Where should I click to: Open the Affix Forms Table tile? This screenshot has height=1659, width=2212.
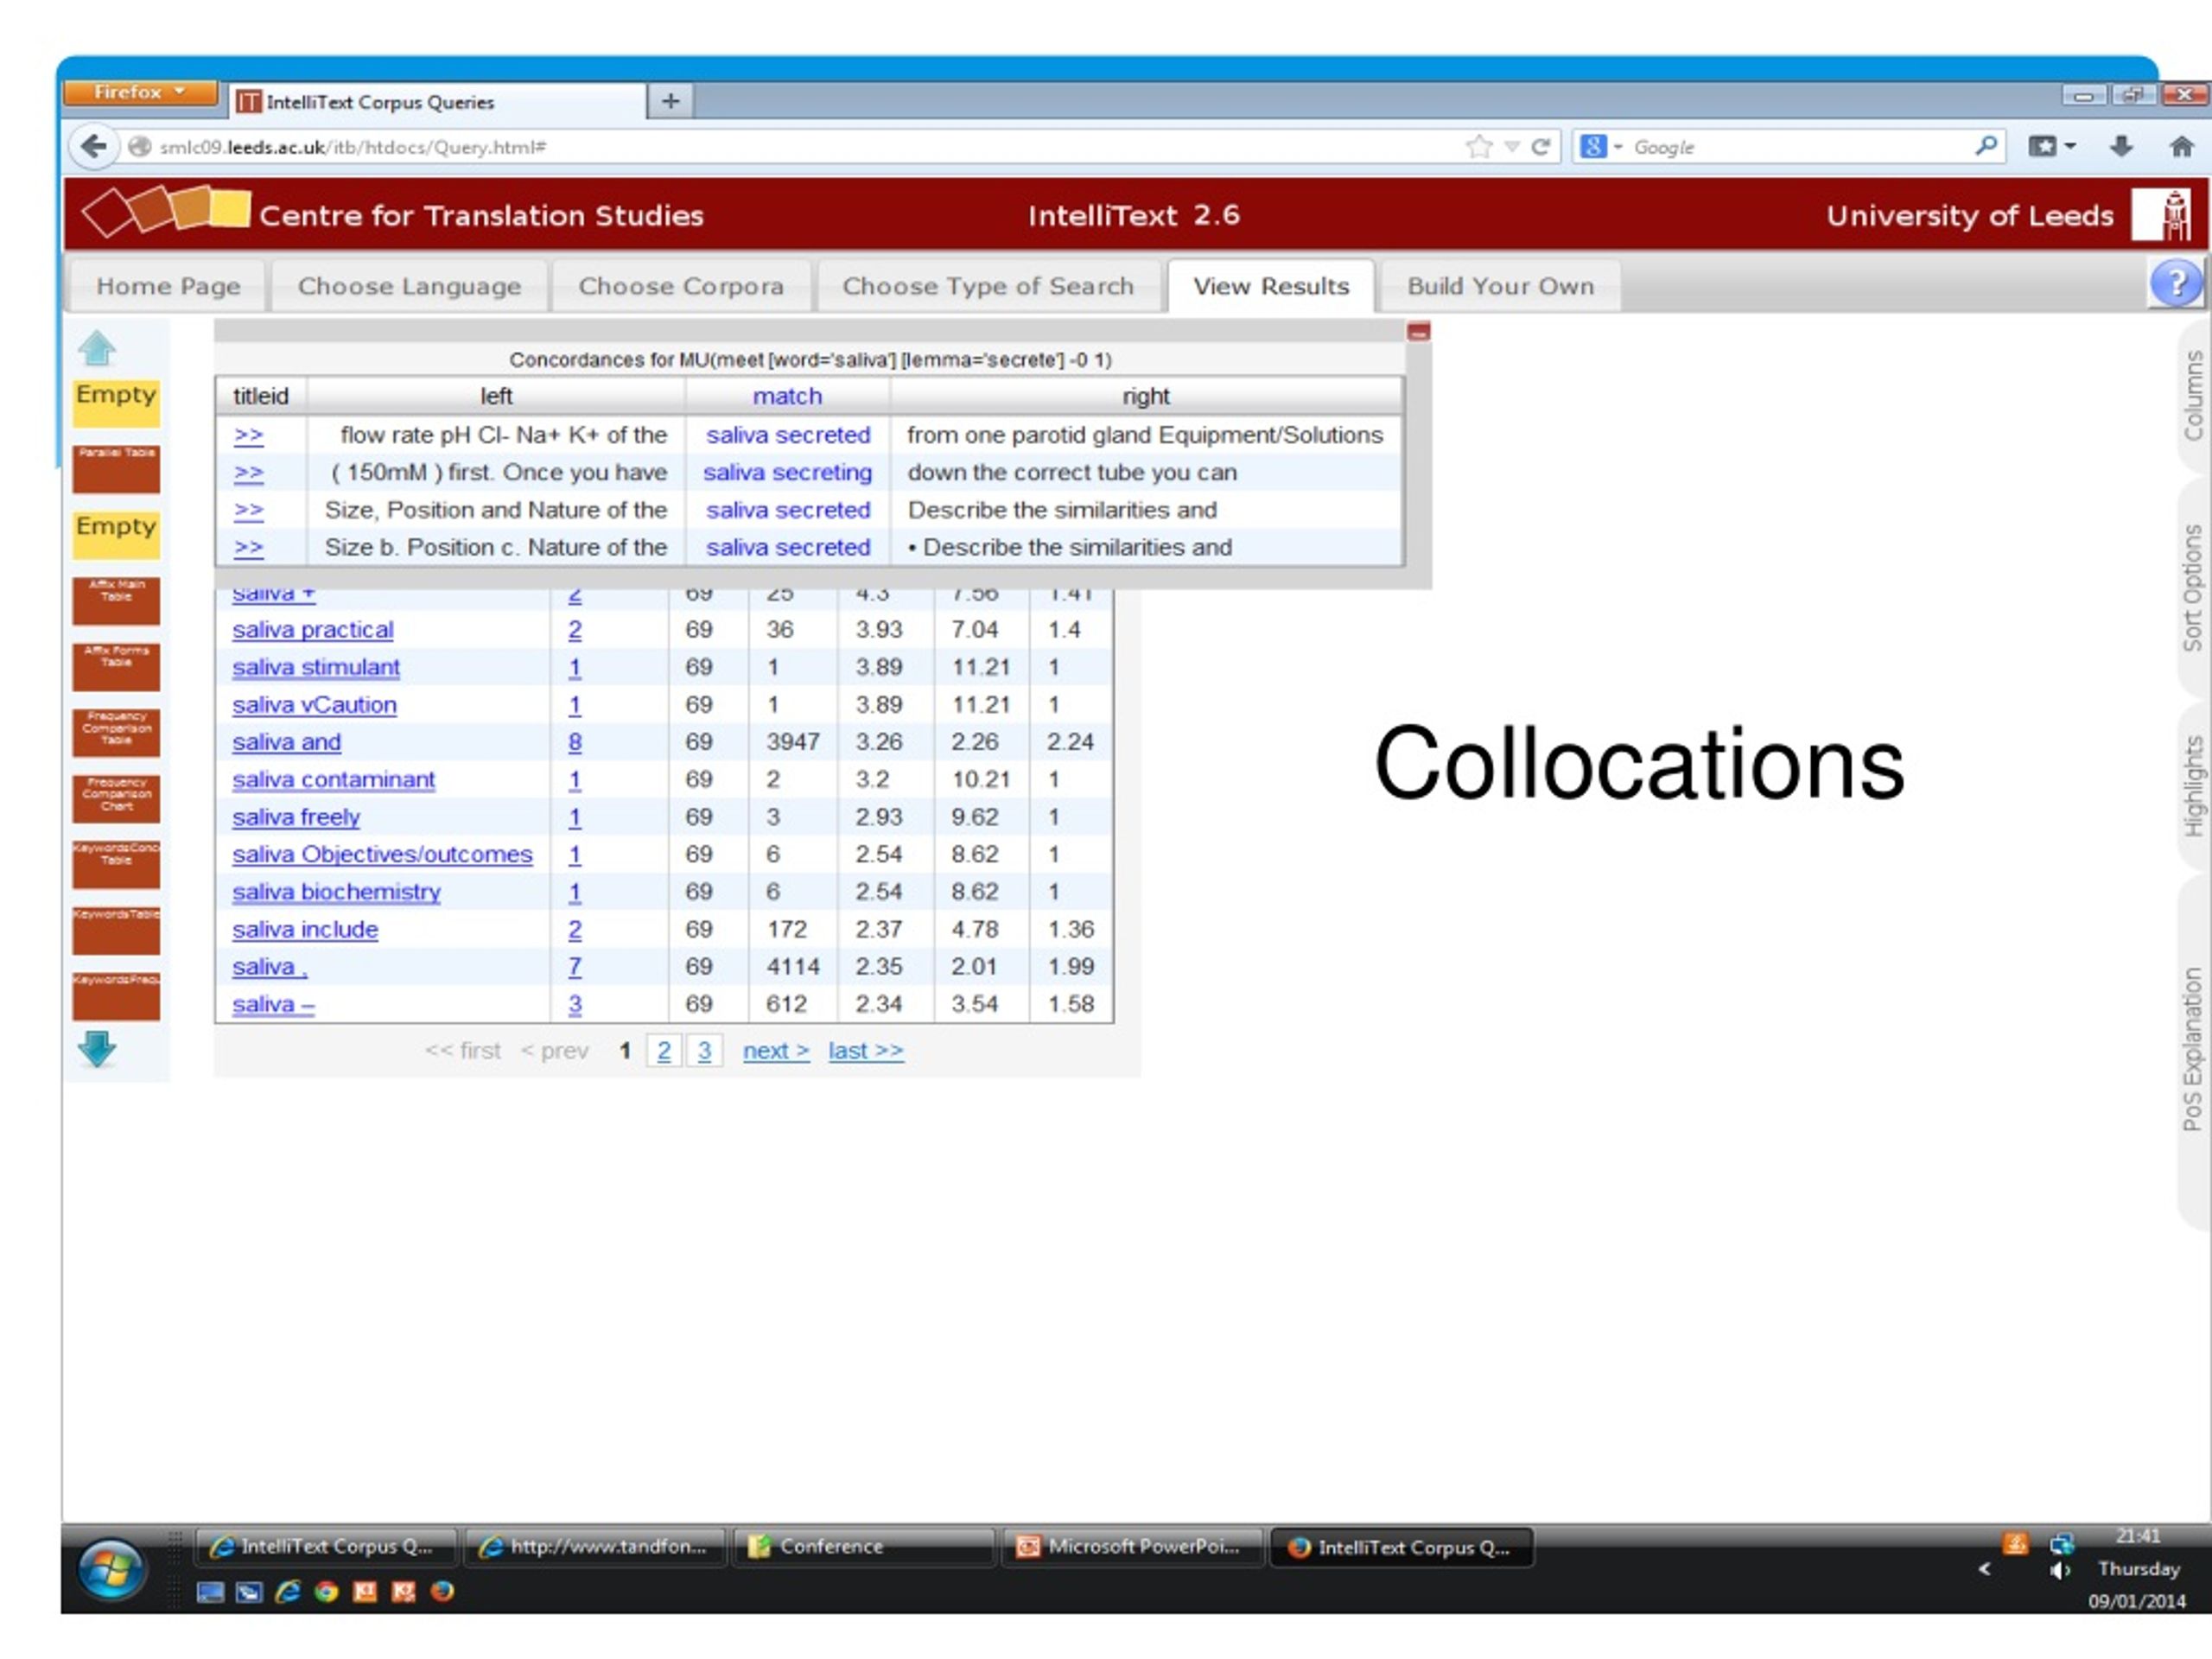click(x=116, y=667)
